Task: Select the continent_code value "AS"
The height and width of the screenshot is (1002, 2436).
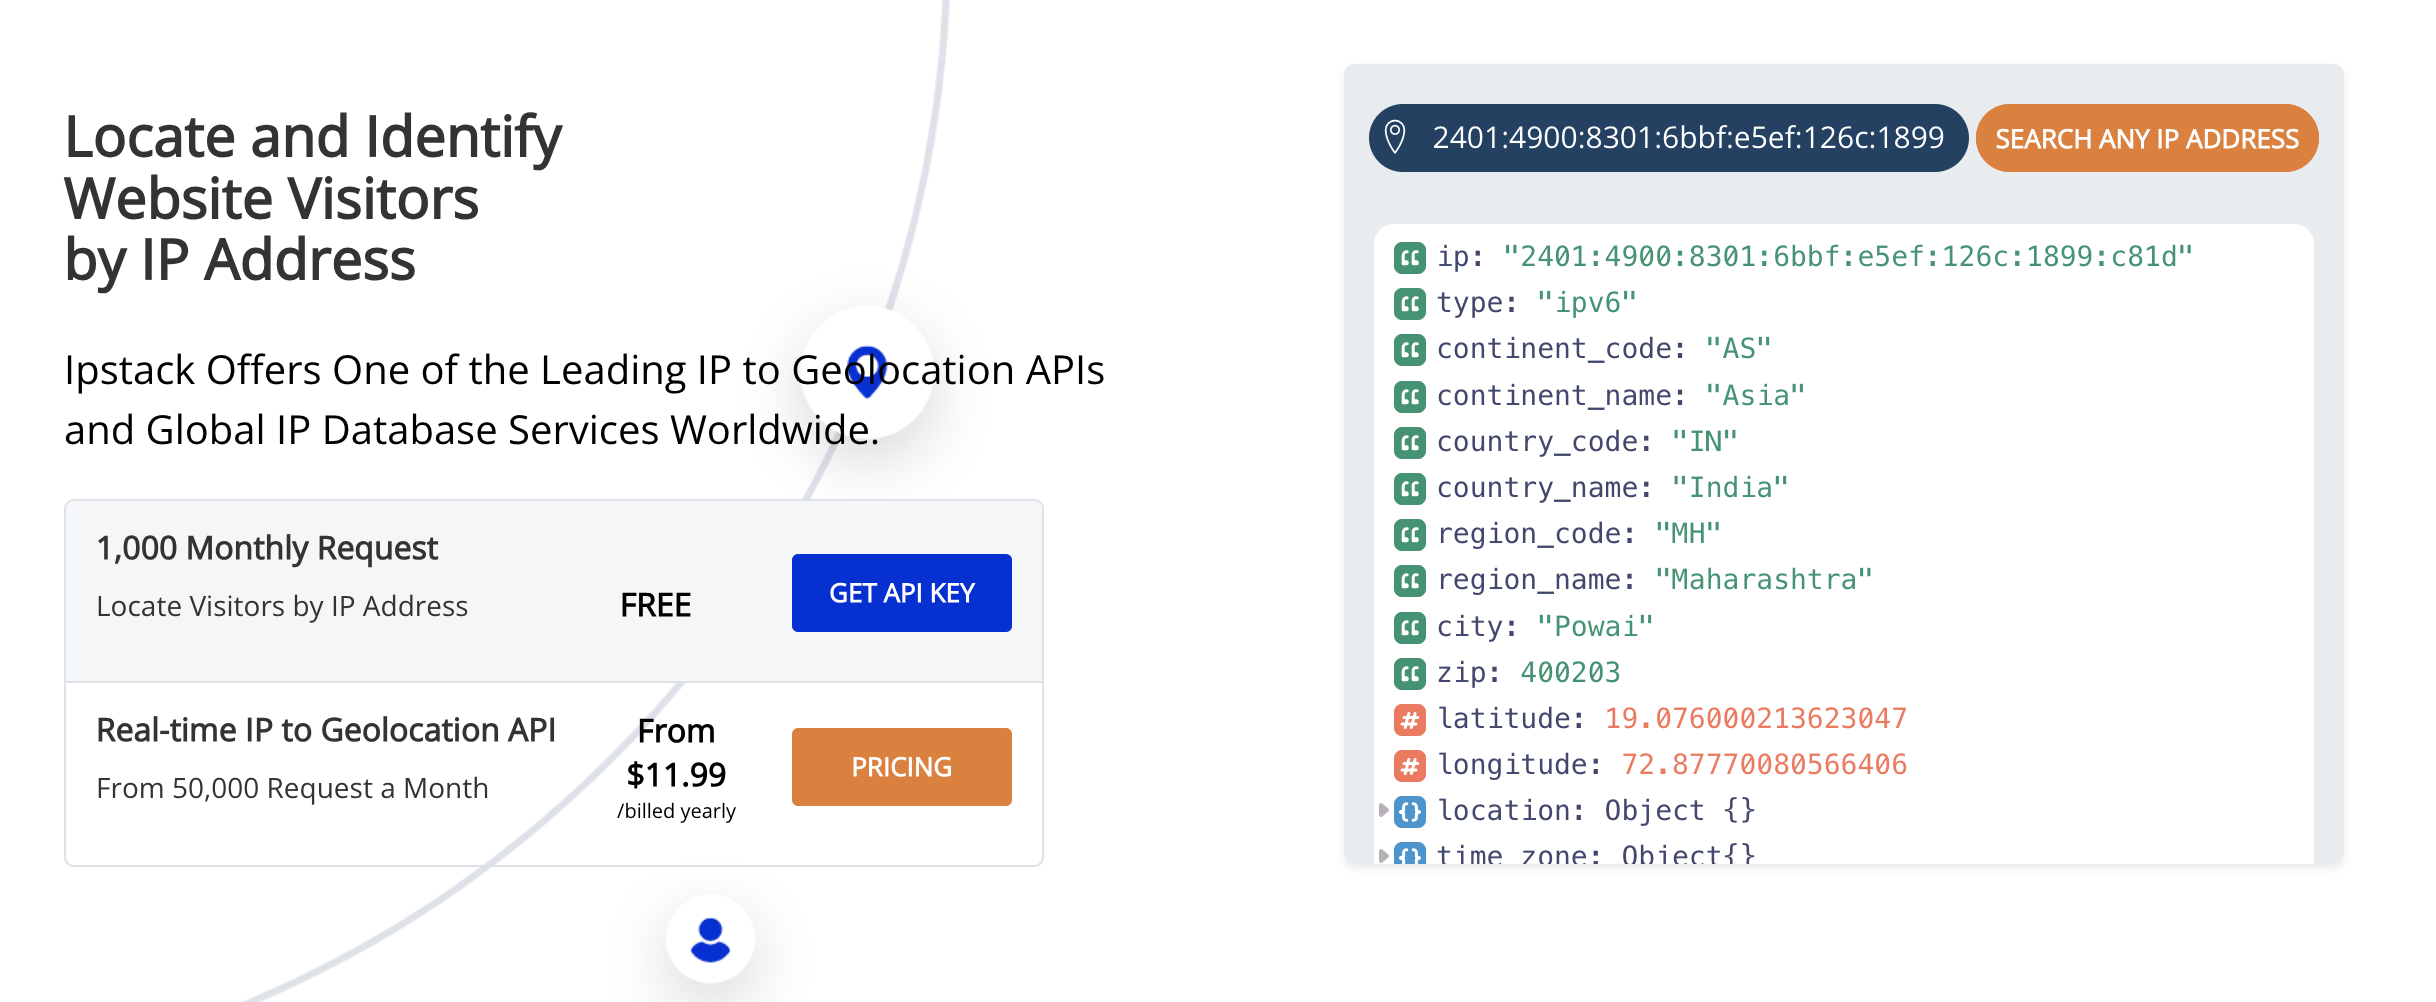Action: tap(1739, 349)
